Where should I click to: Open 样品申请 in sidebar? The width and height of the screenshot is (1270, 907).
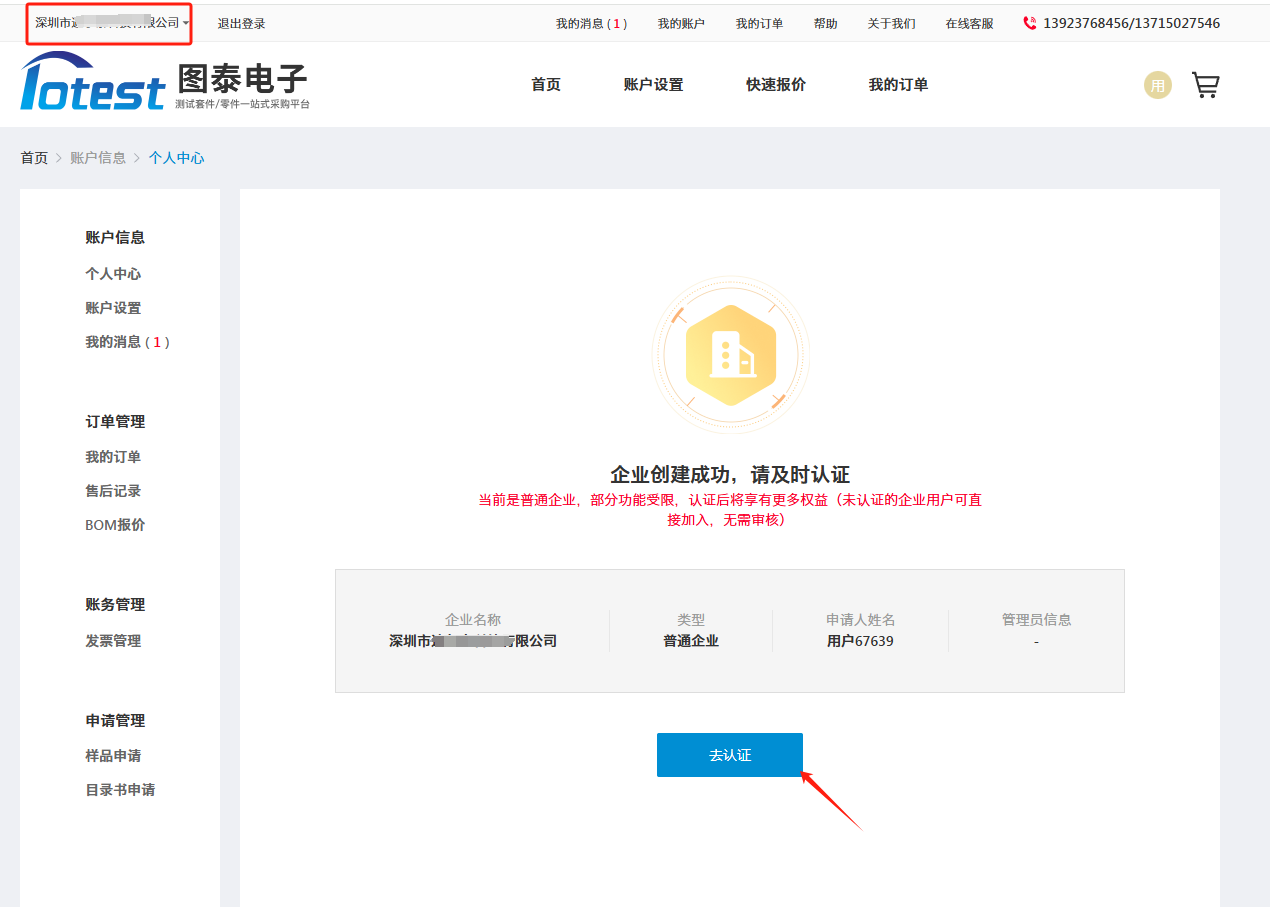113,756
